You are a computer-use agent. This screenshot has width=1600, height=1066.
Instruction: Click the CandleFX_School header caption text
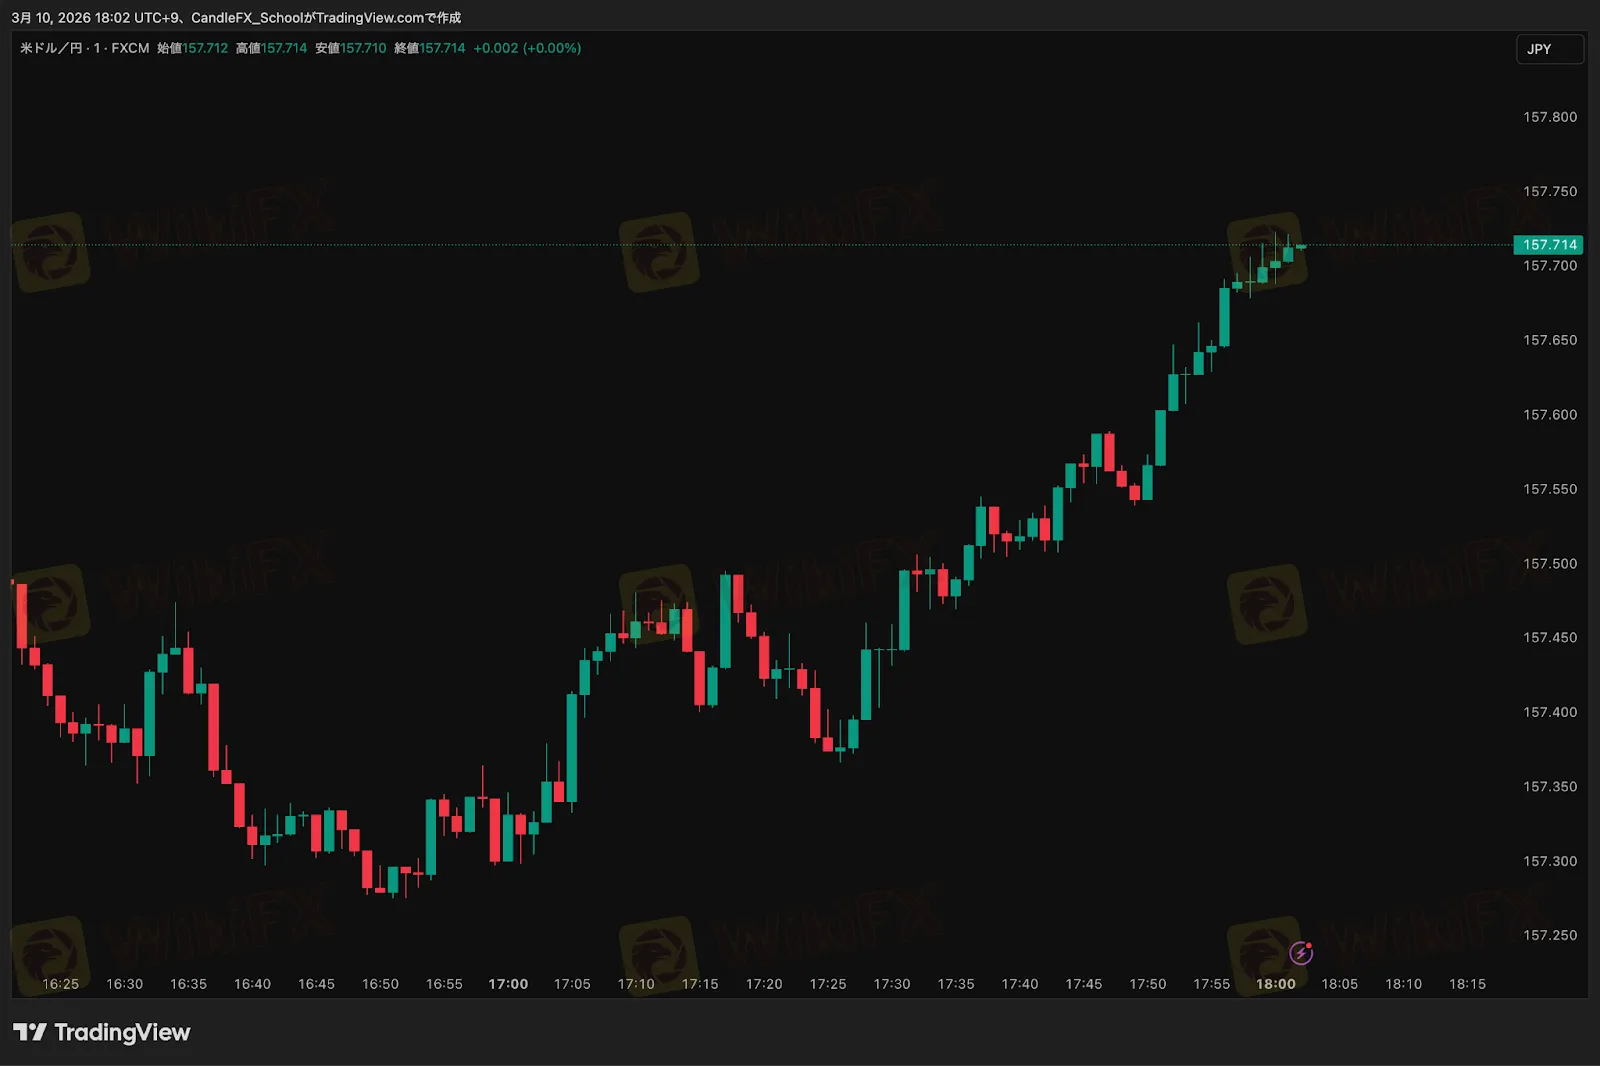pyautogui.click(x=246, y=18)
